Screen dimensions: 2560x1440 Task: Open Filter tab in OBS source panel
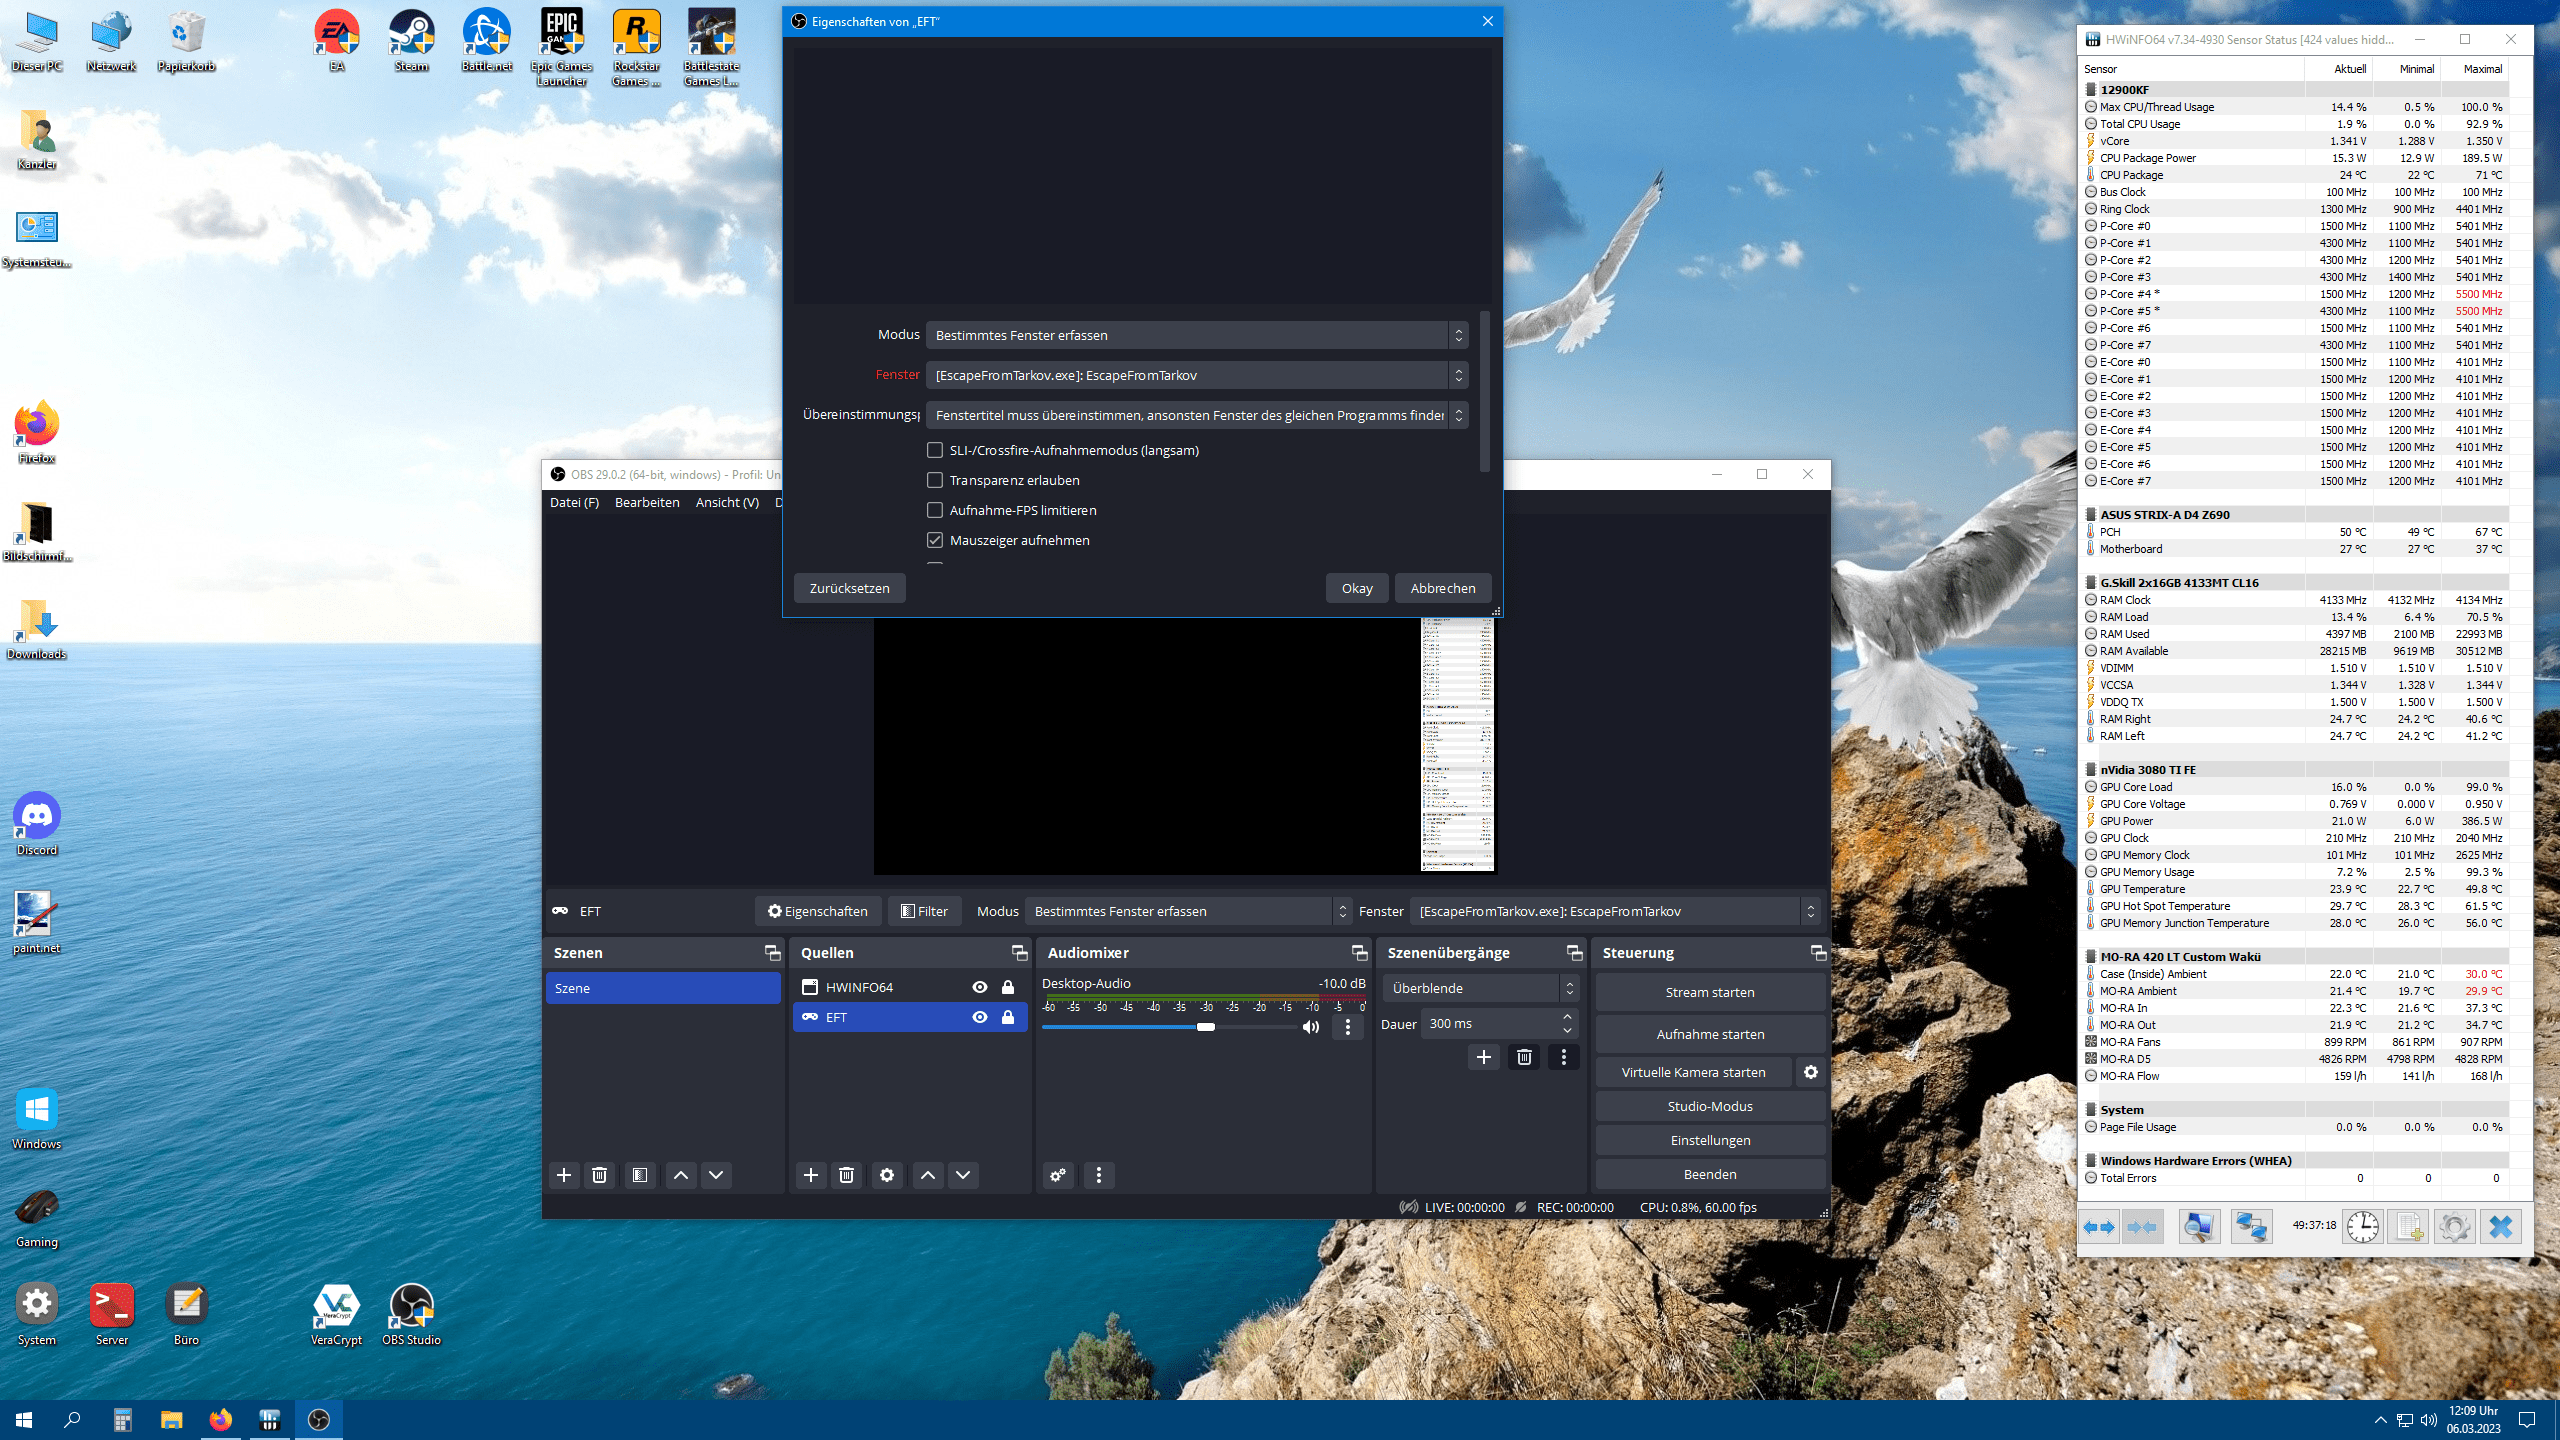tap(923, 911)
